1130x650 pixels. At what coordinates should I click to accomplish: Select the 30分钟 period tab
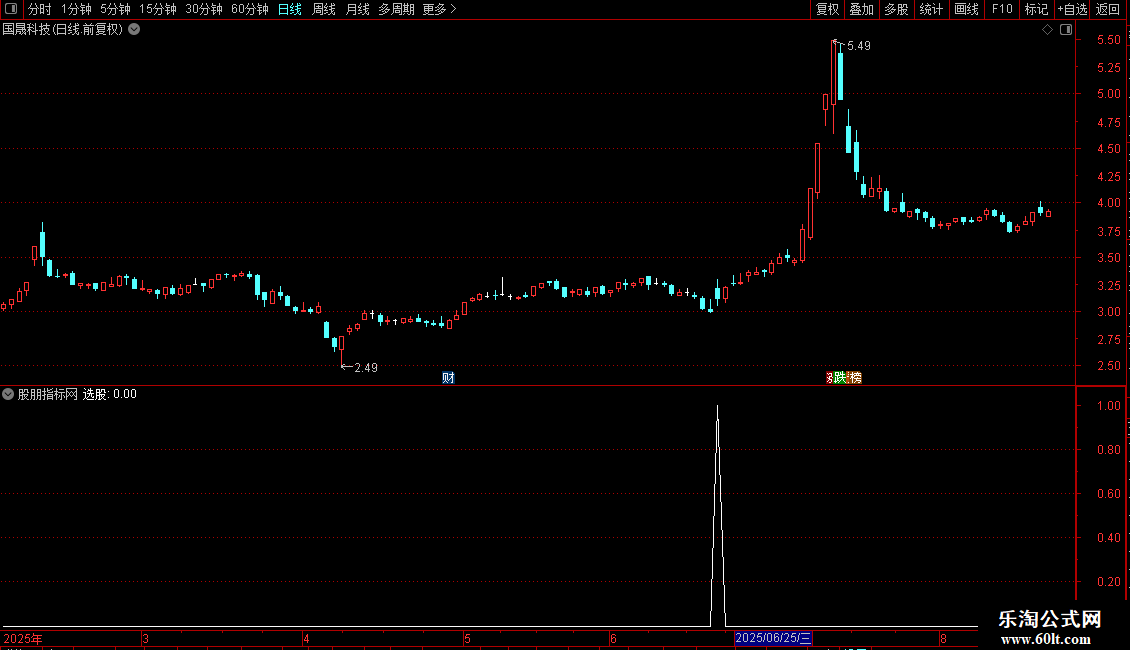[204, 9]
